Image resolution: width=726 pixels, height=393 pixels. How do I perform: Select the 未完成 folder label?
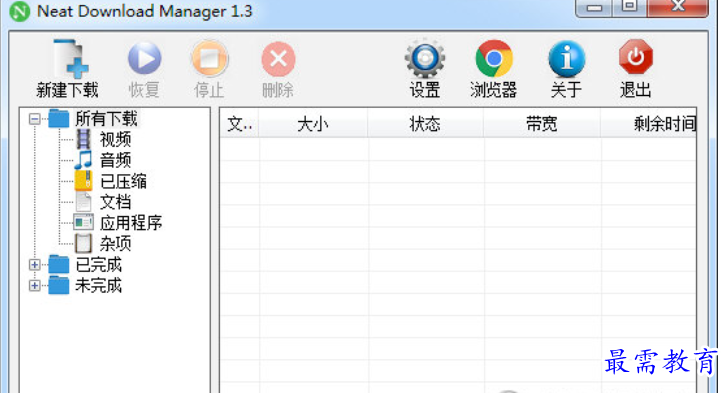click(99, 286)
